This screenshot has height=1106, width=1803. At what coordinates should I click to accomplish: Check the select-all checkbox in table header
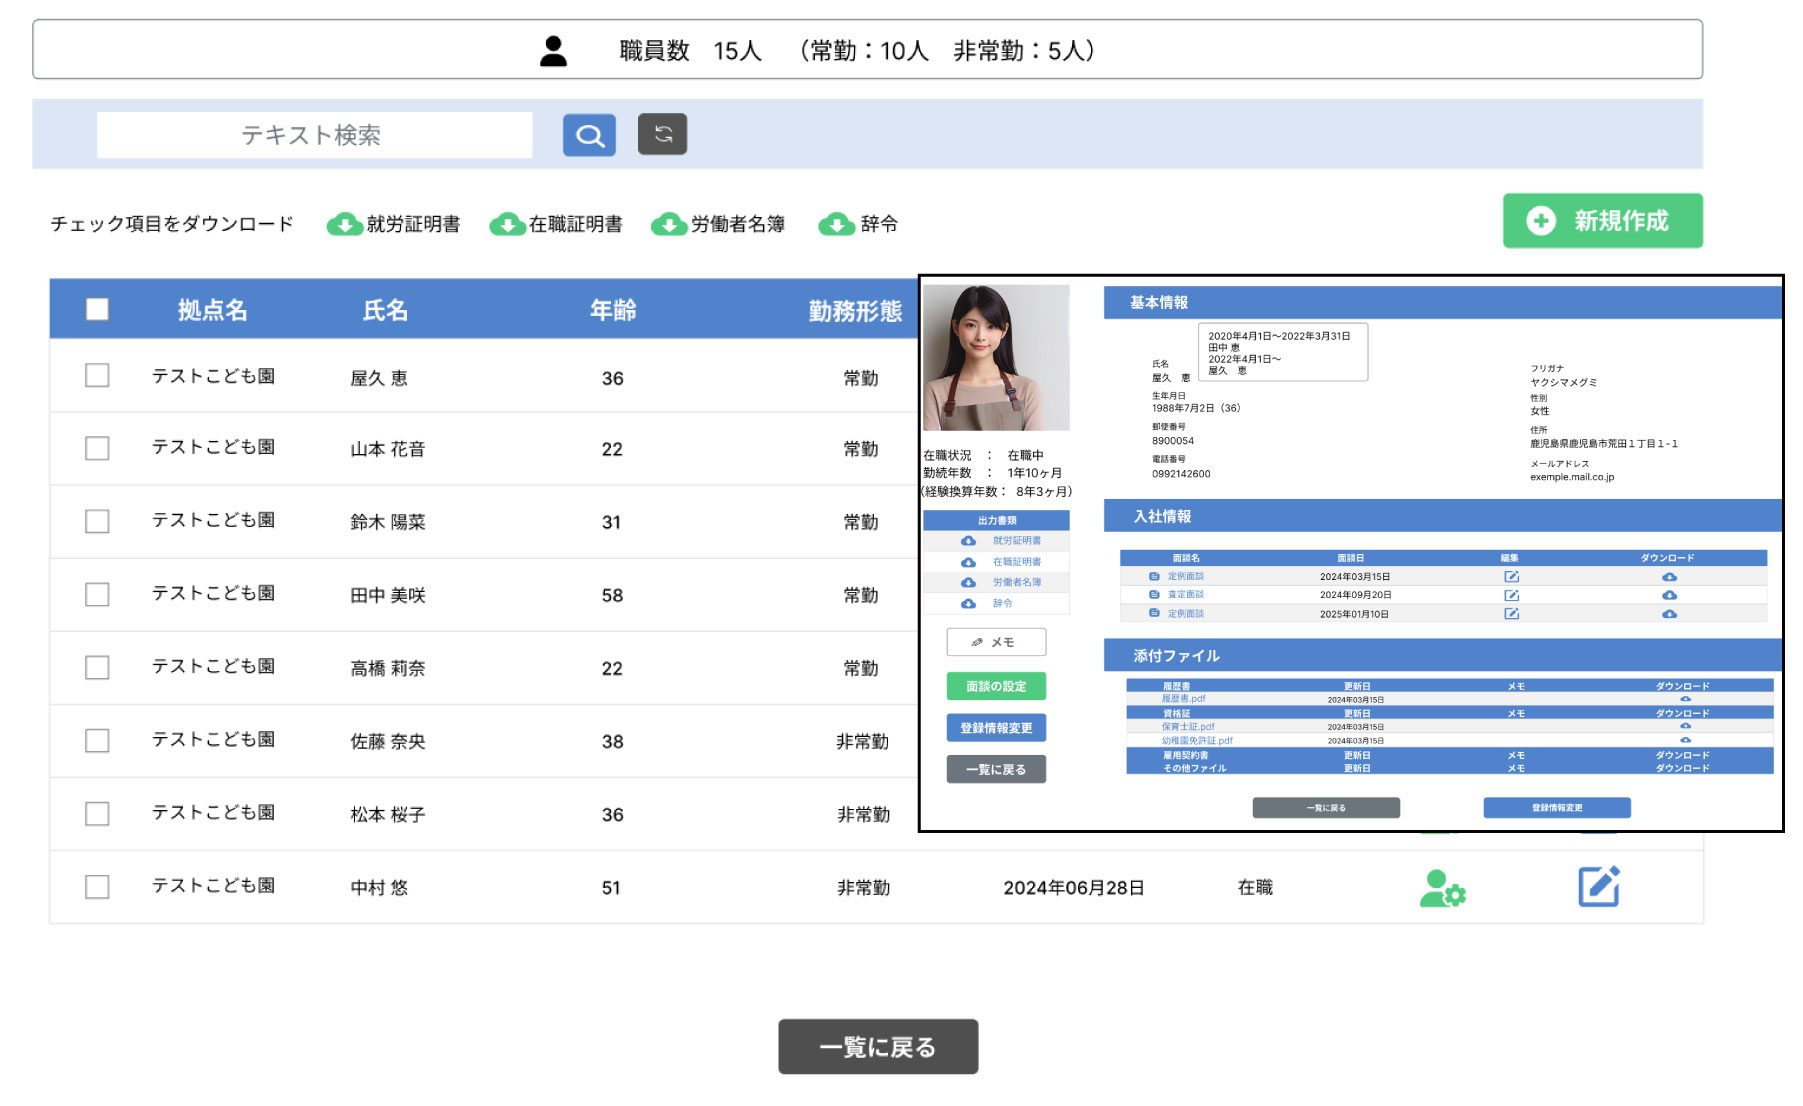[x=97, y=310]
